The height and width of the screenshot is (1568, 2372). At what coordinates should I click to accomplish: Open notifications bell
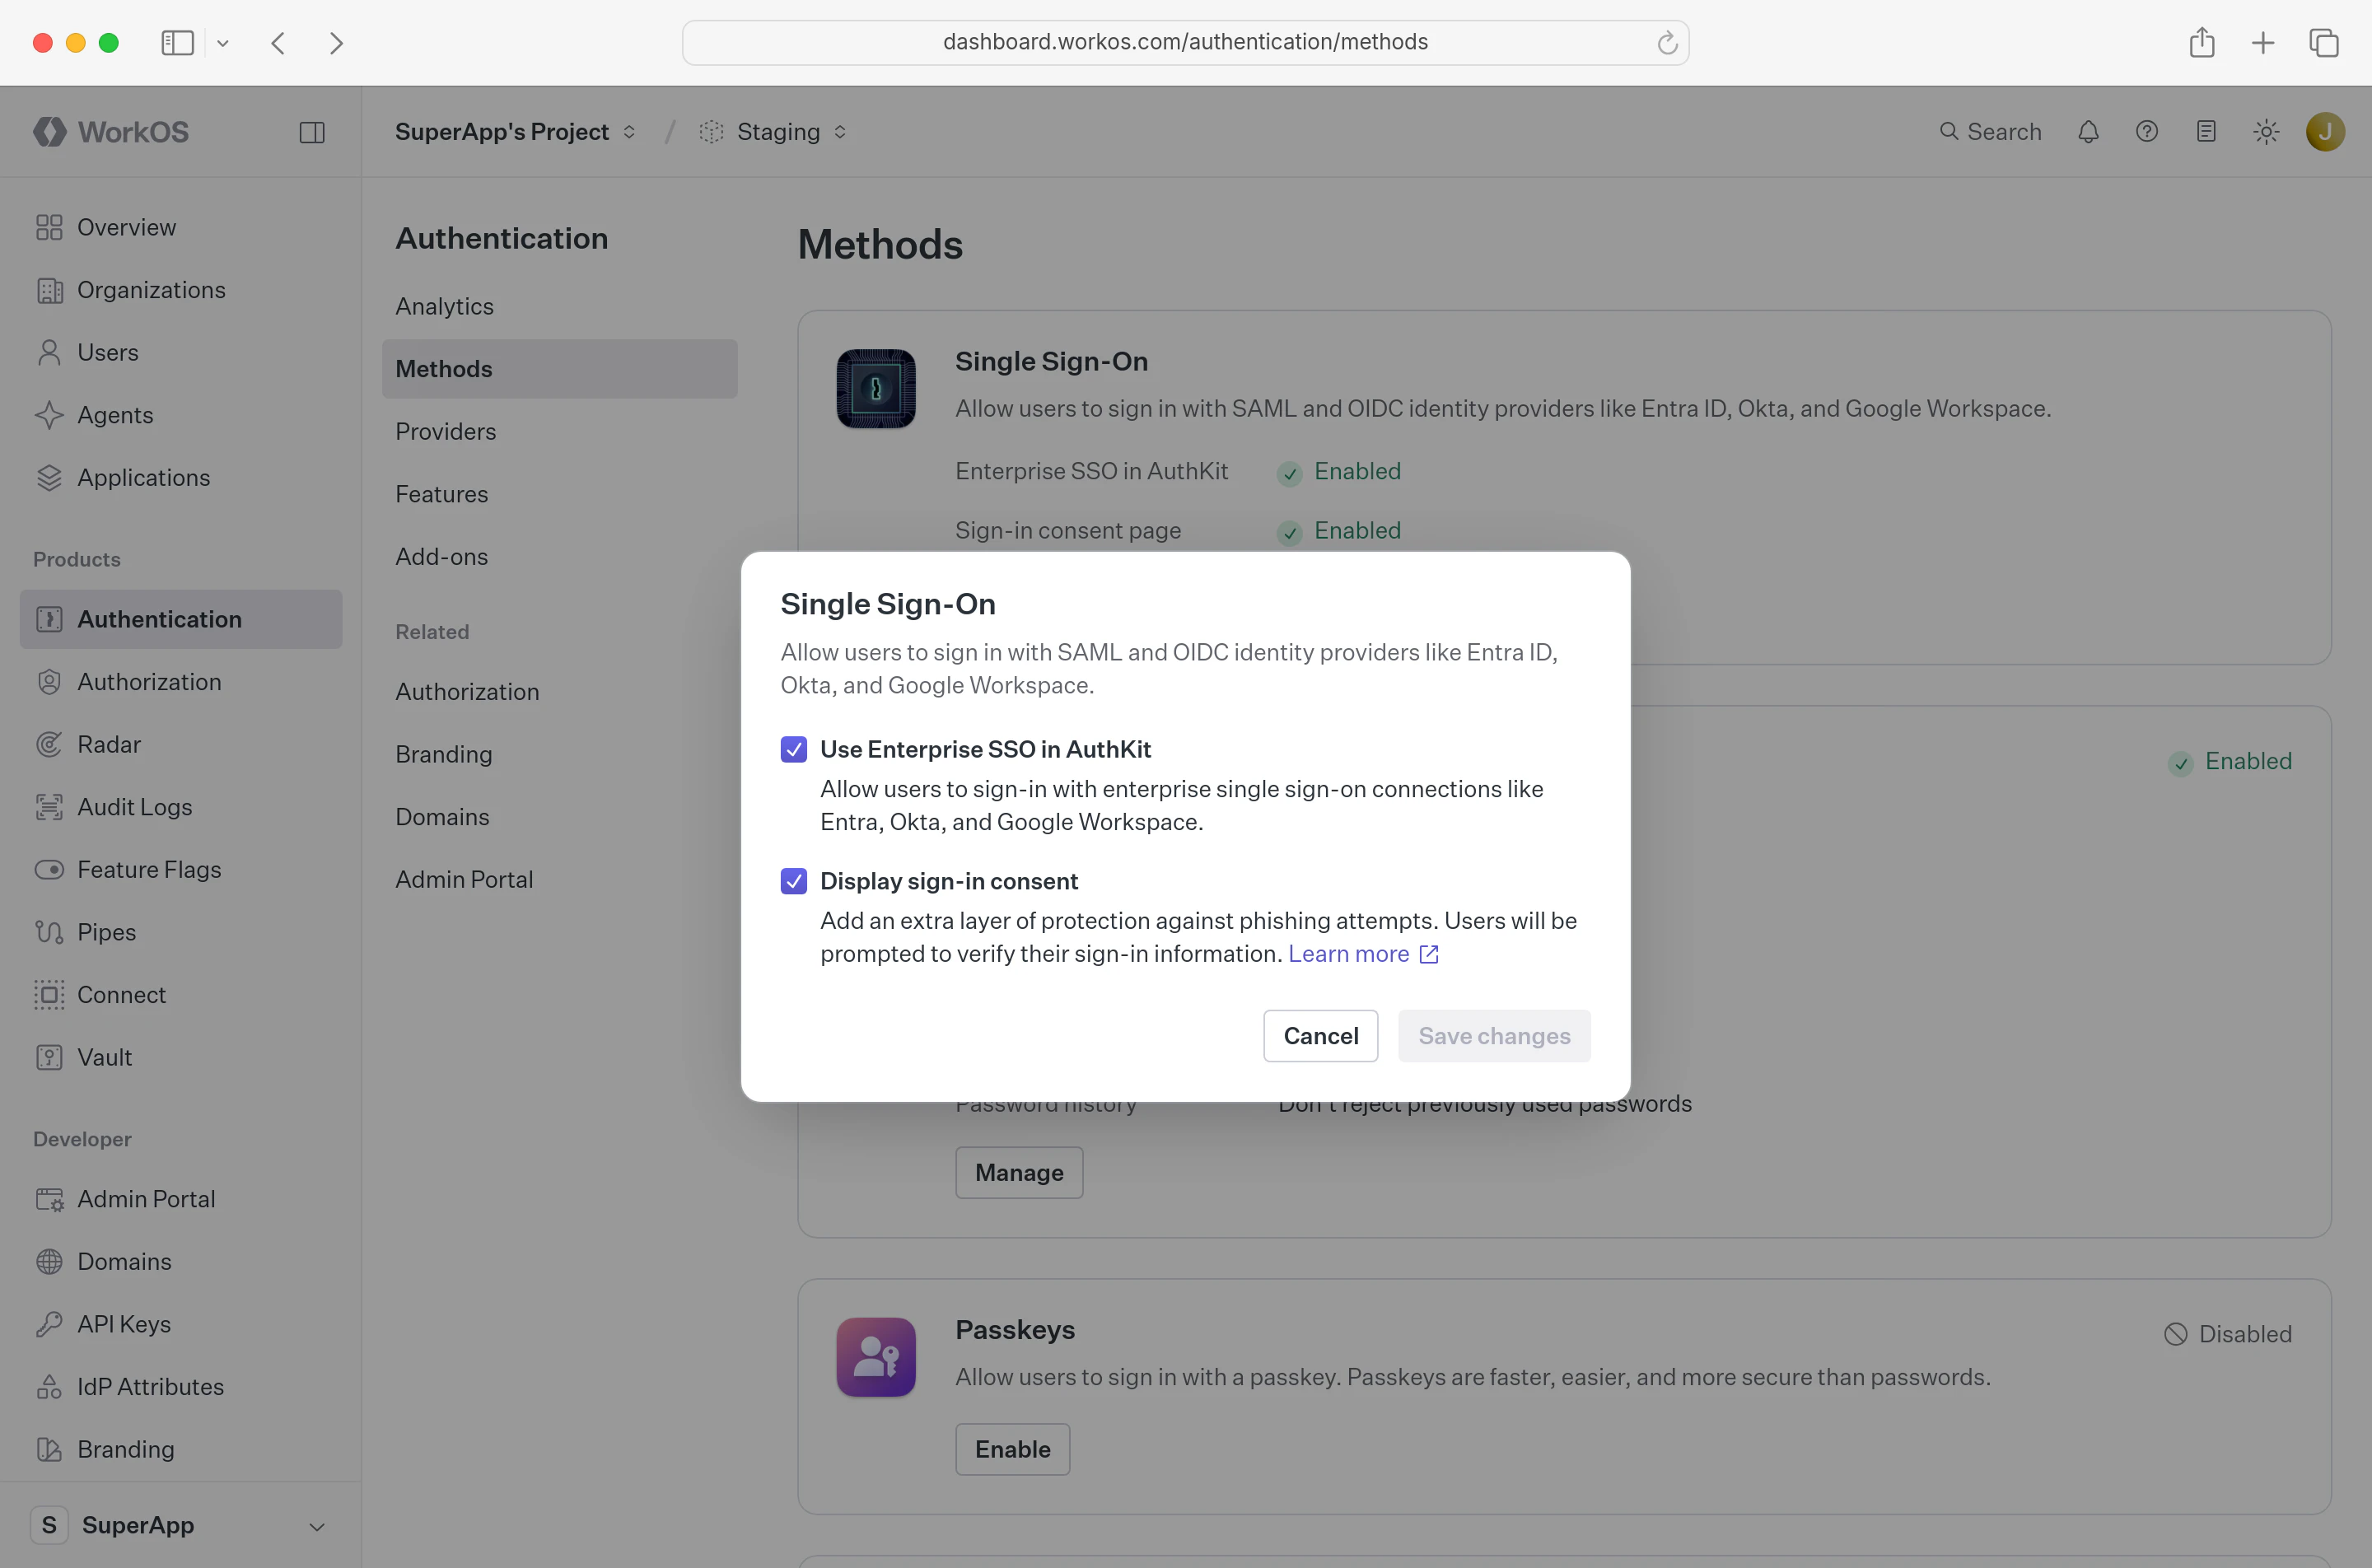tap(2088, 132)
